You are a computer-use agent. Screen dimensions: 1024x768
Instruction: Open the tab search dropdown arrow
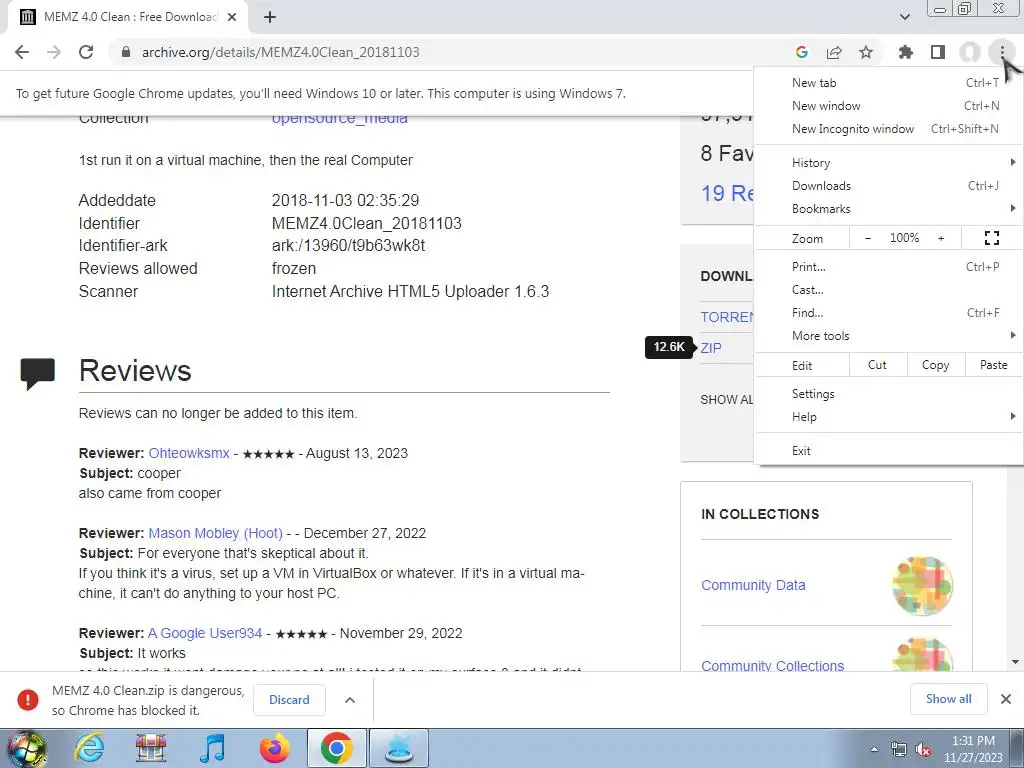point(904,17)
